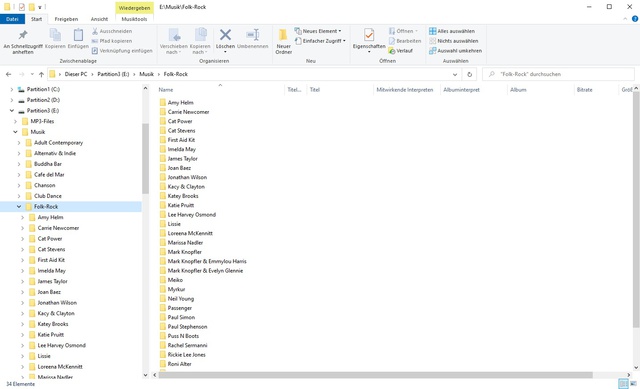Image resolution: width=640 pixels, height=389 pixels.
Task: Open Kopieren nach menu
Action: tap(200, 41)
